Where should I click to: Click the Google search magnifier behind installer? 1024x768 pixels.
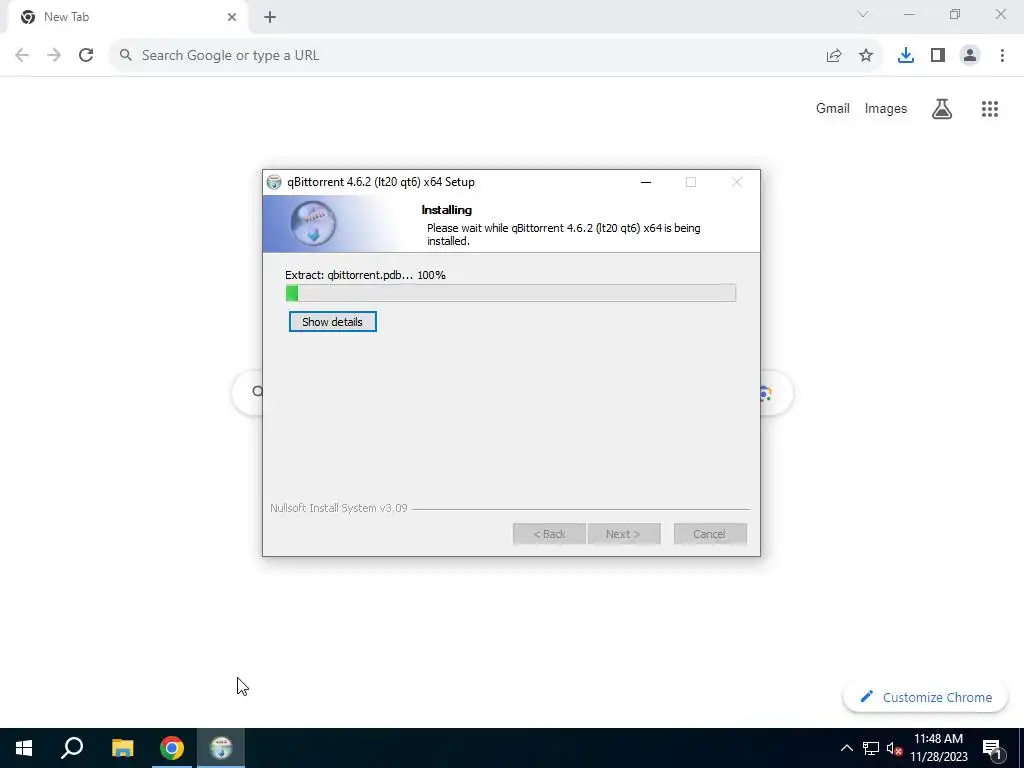coord(258,392)
